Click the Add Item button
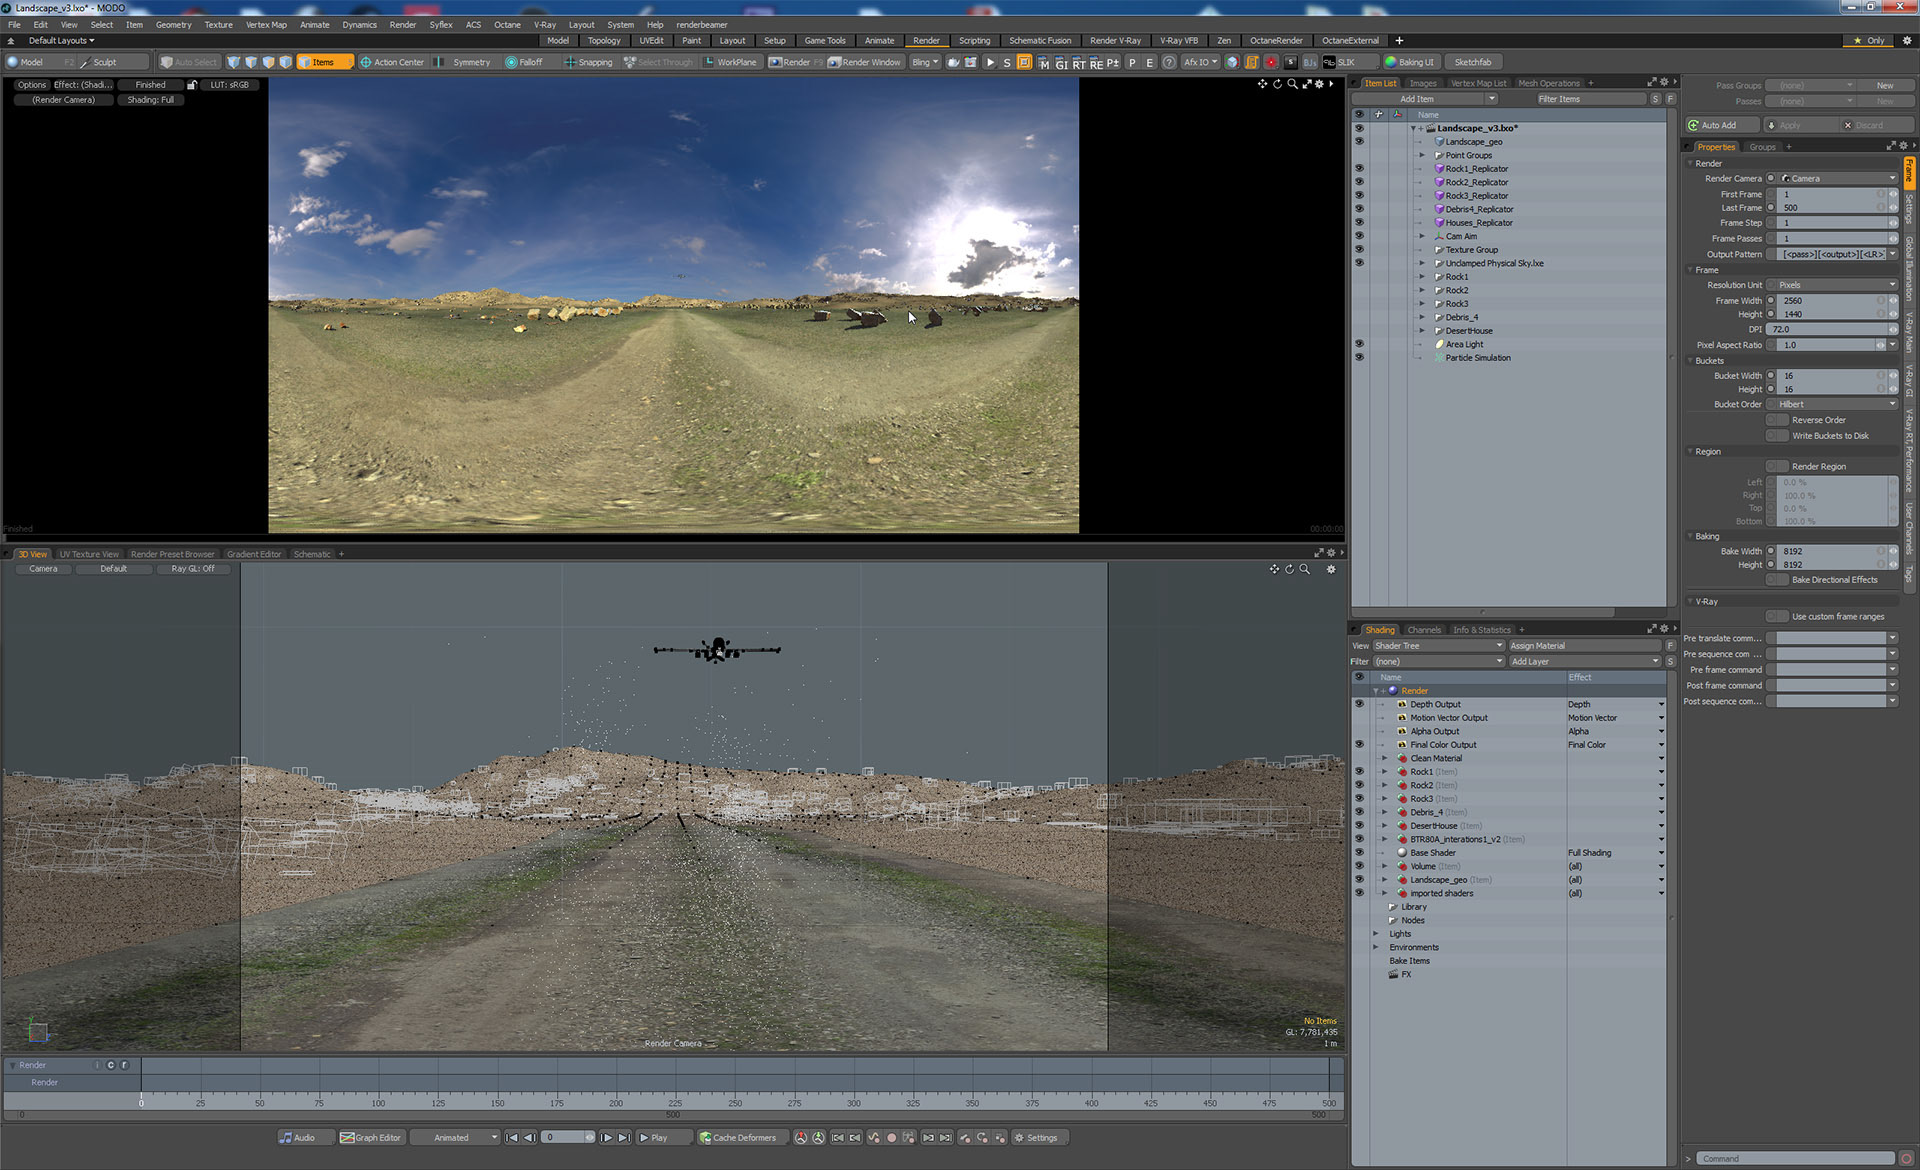 click(1416, 99)
